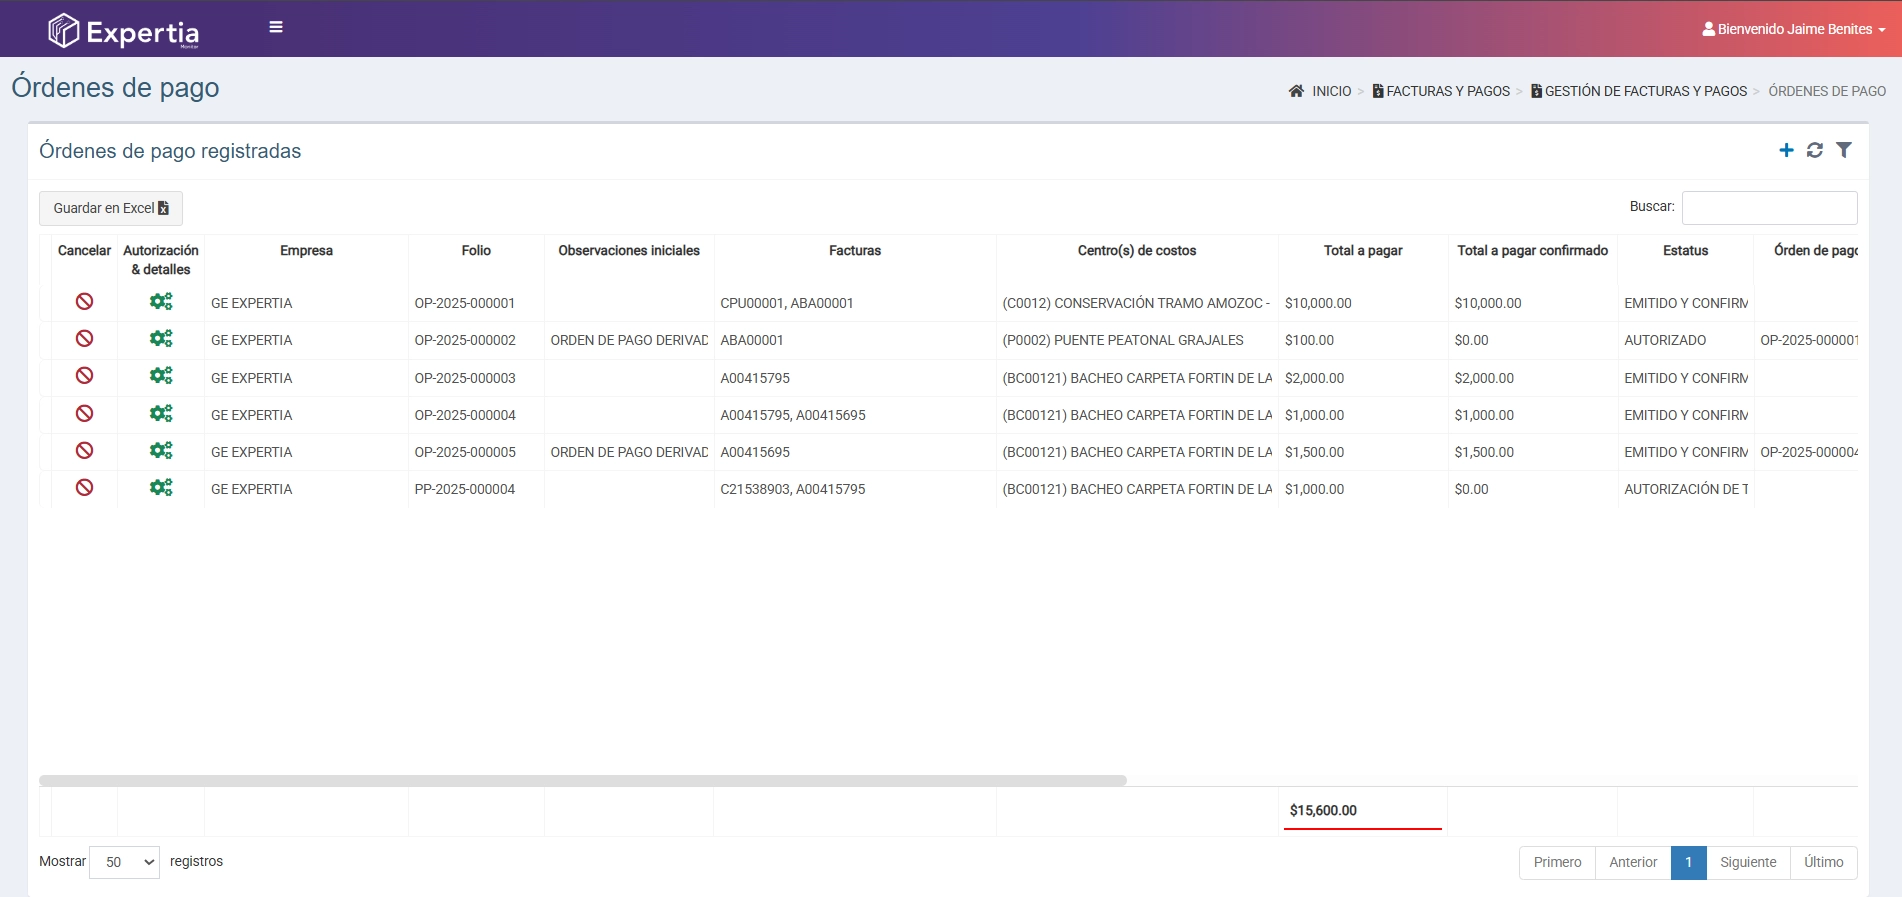
Task: Open authorization details for OP-2025-000002
Action: point(161,339)
